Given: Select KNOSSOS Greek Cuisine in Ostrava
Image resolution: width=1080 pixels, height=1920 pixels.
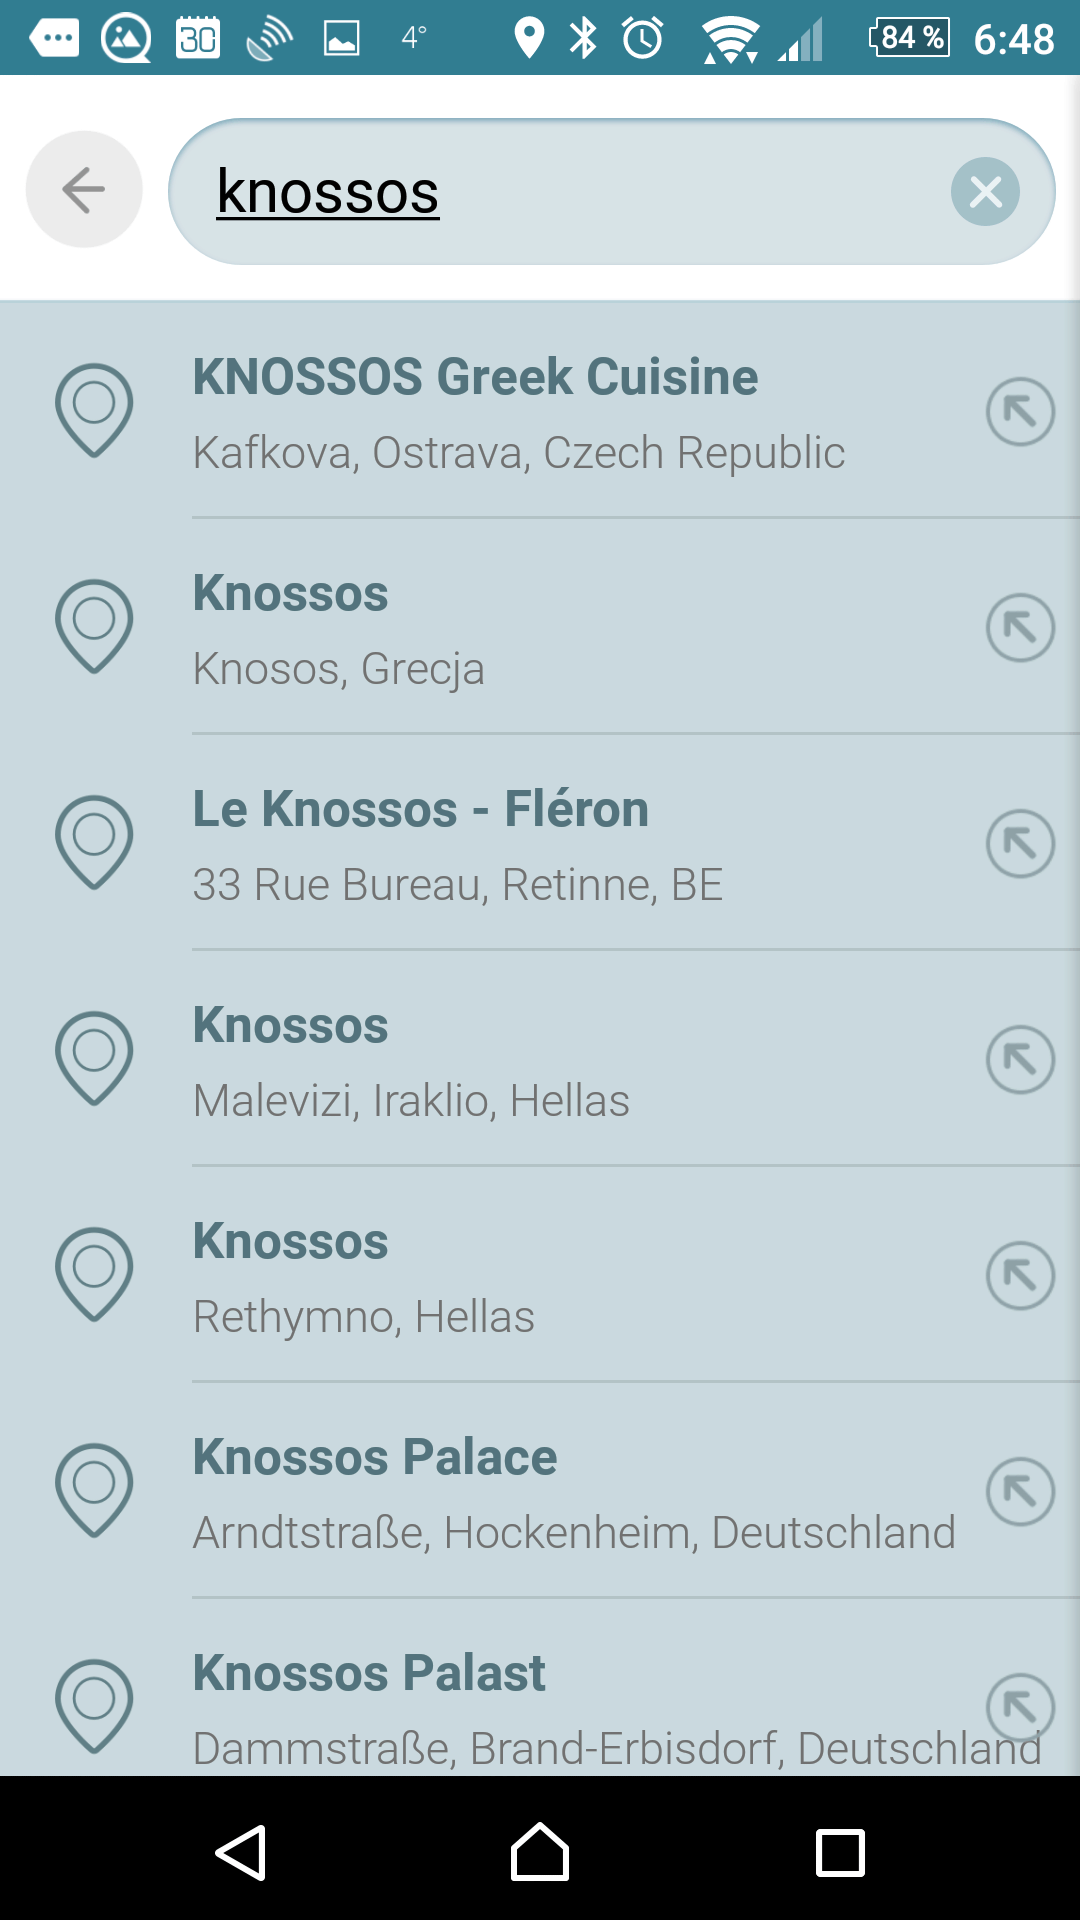Looking at the screenshot, I should coord(520,412).
